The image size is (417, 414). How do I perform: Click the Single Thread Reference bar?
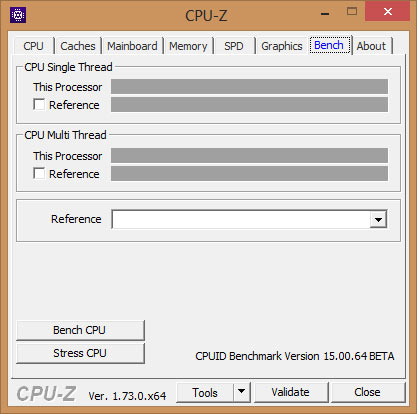pyautogui.click(x=249, y=105)
